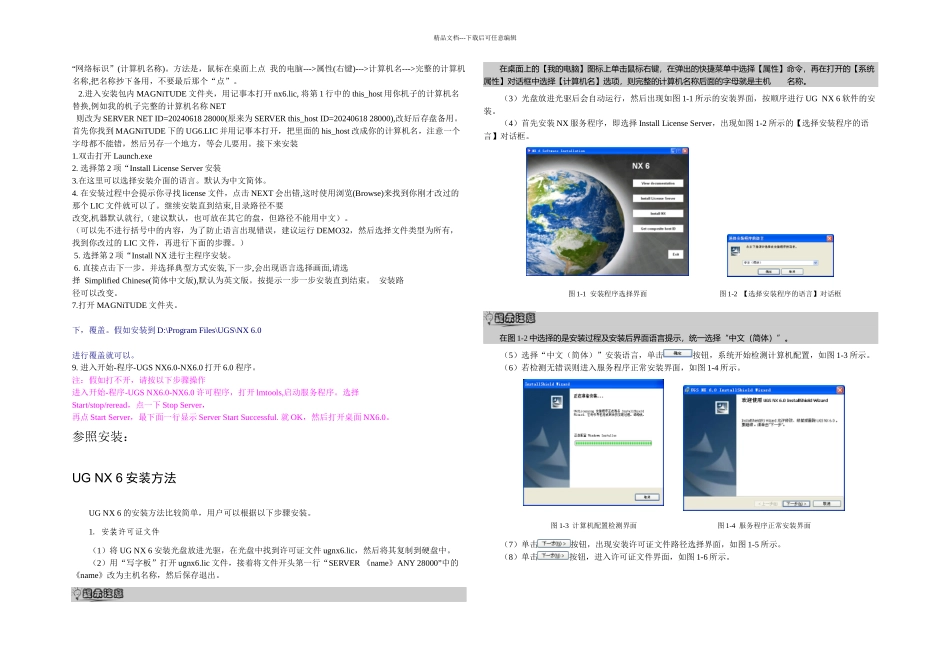This screenshot has height=672, width=950.
Task: Click the line with SERVER NET ID=20240618 28000
Action: pyautogui.click(x=268, y=118)
